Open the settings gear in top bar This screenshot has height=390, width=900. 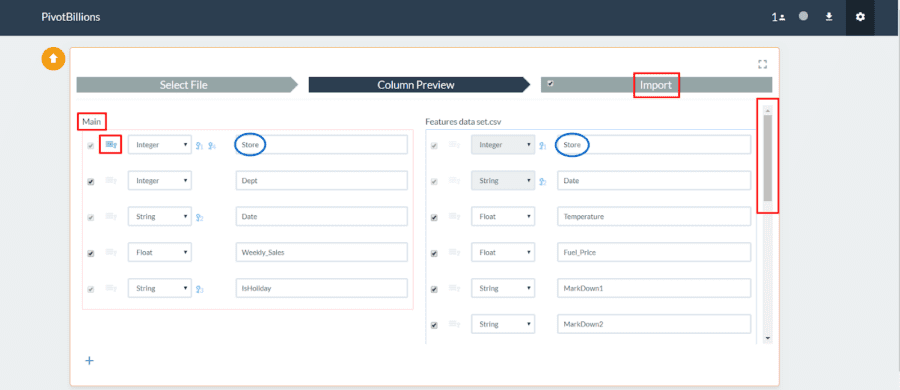tap(860, 17)
